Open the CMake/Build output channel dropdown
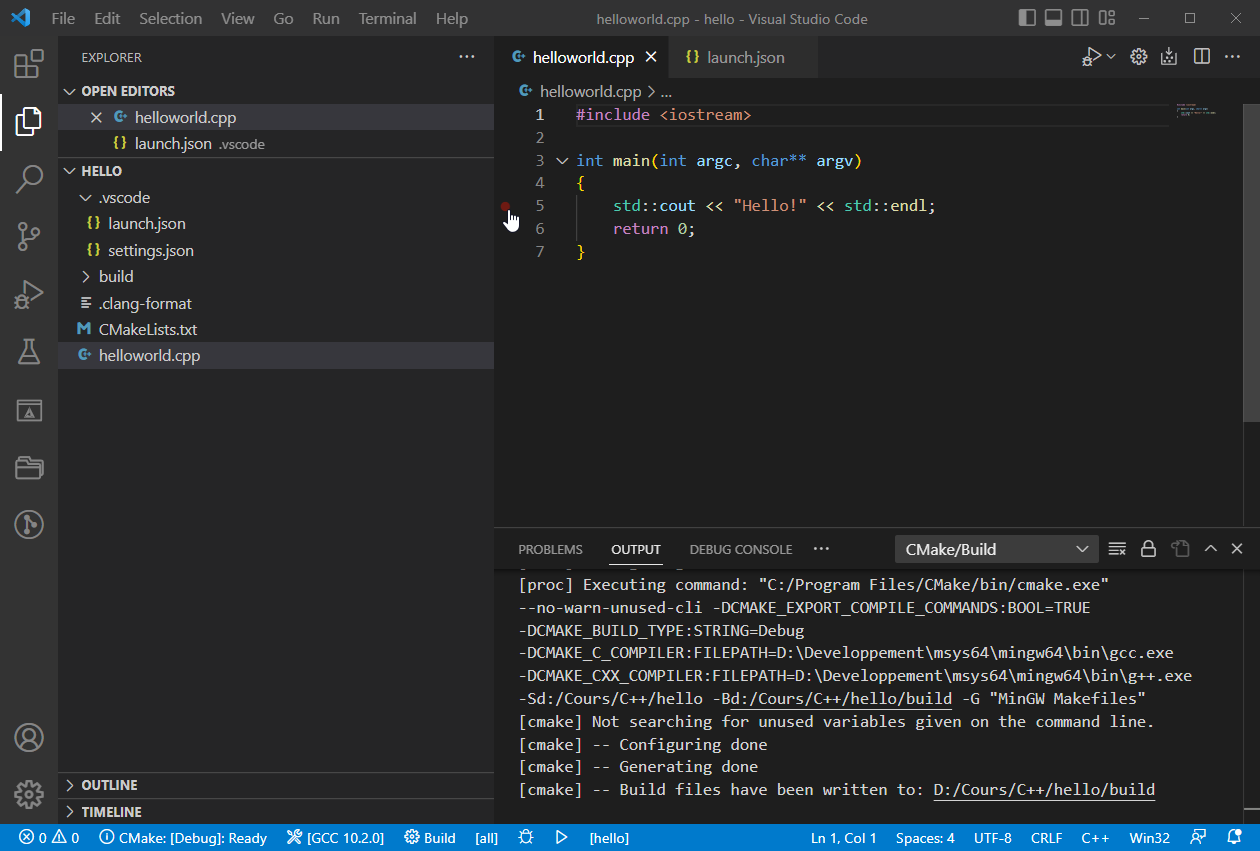The image size is (1260, 851). [996, 549]
